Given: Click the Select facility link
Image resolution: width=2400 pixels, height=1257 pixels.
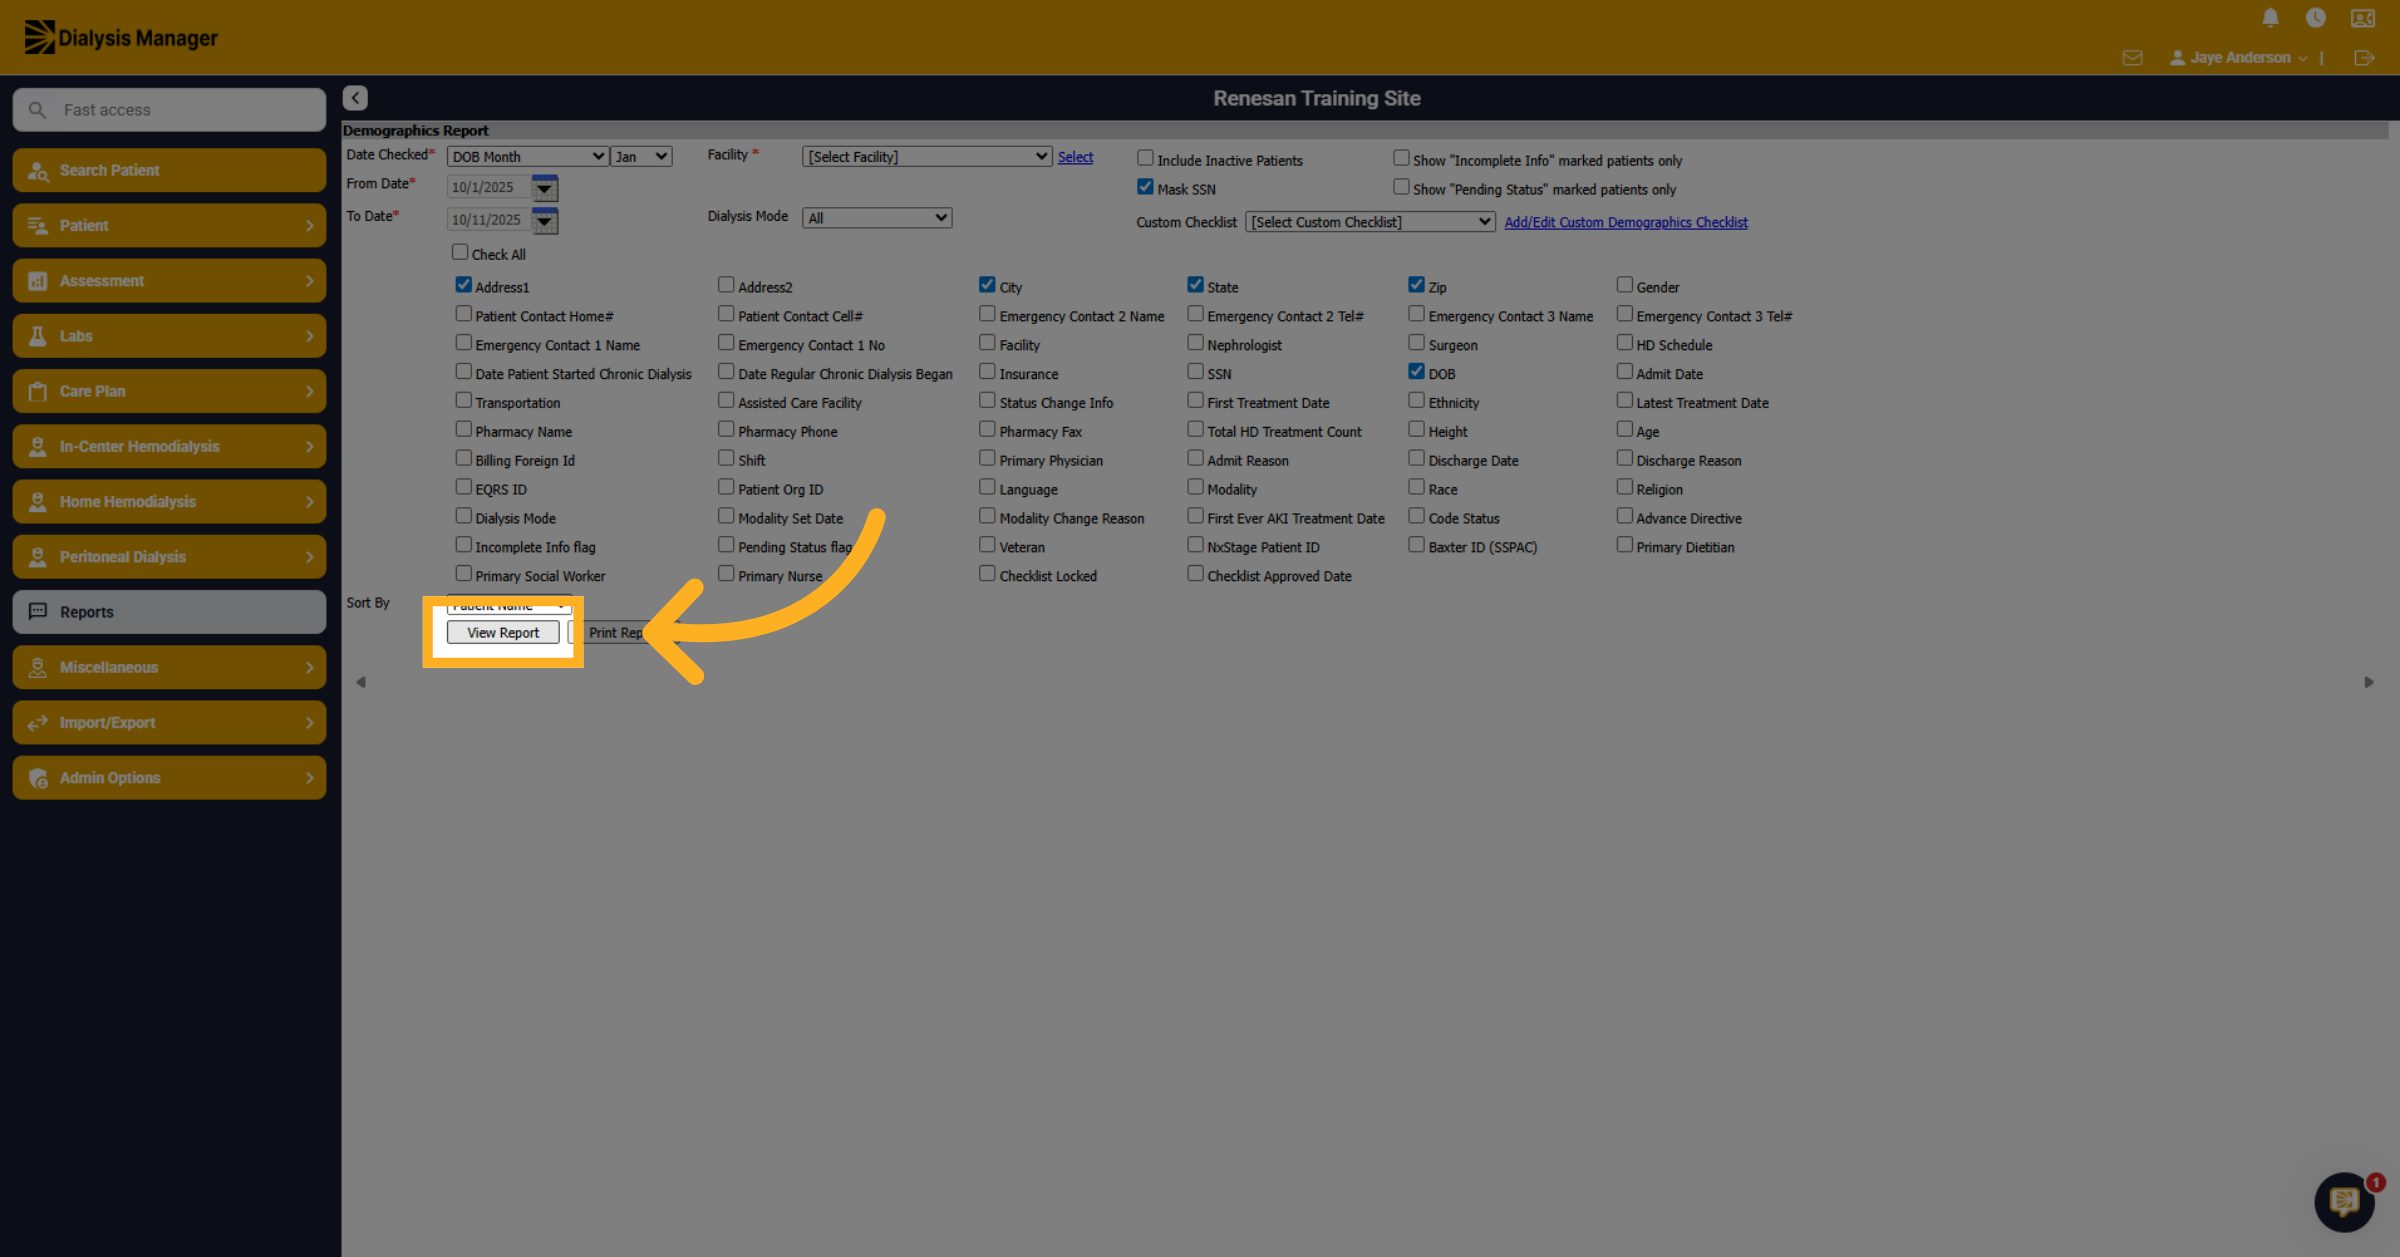Looking at the screenshot, I should pyautogui.click(x=1075, y=157).
